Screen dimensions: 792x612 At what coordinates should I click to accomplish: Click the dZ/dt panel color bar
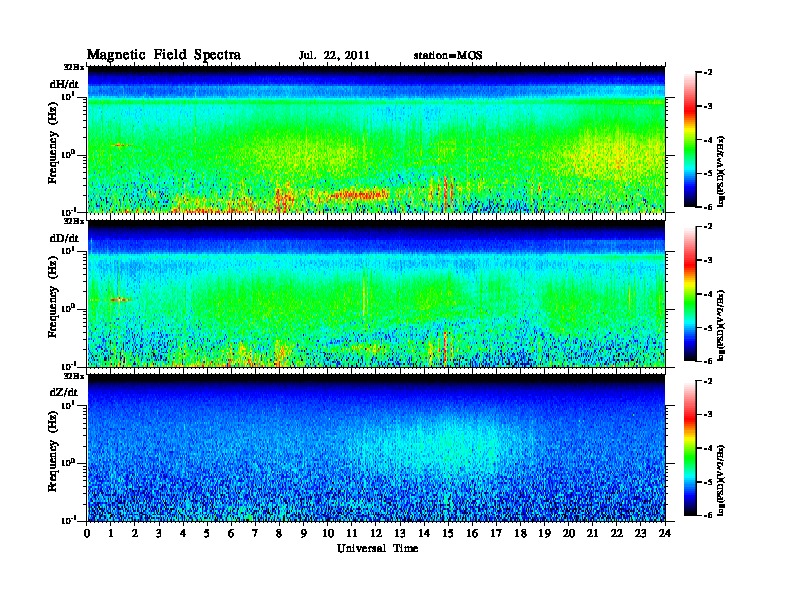click(690, 448)
